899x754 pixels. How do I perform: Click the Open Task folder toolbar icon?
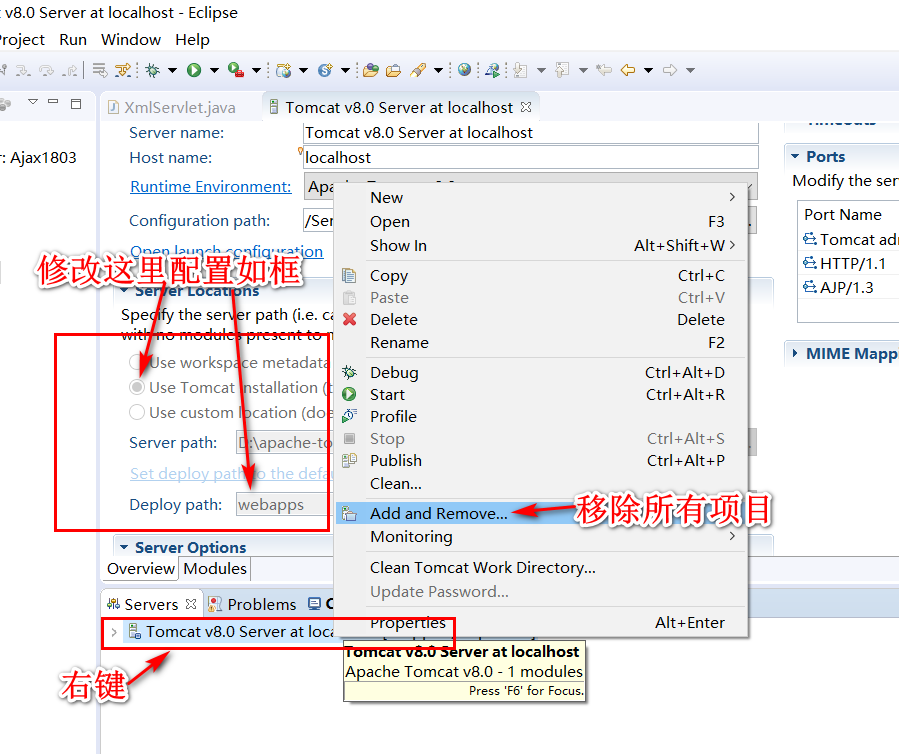pos(393,71)
